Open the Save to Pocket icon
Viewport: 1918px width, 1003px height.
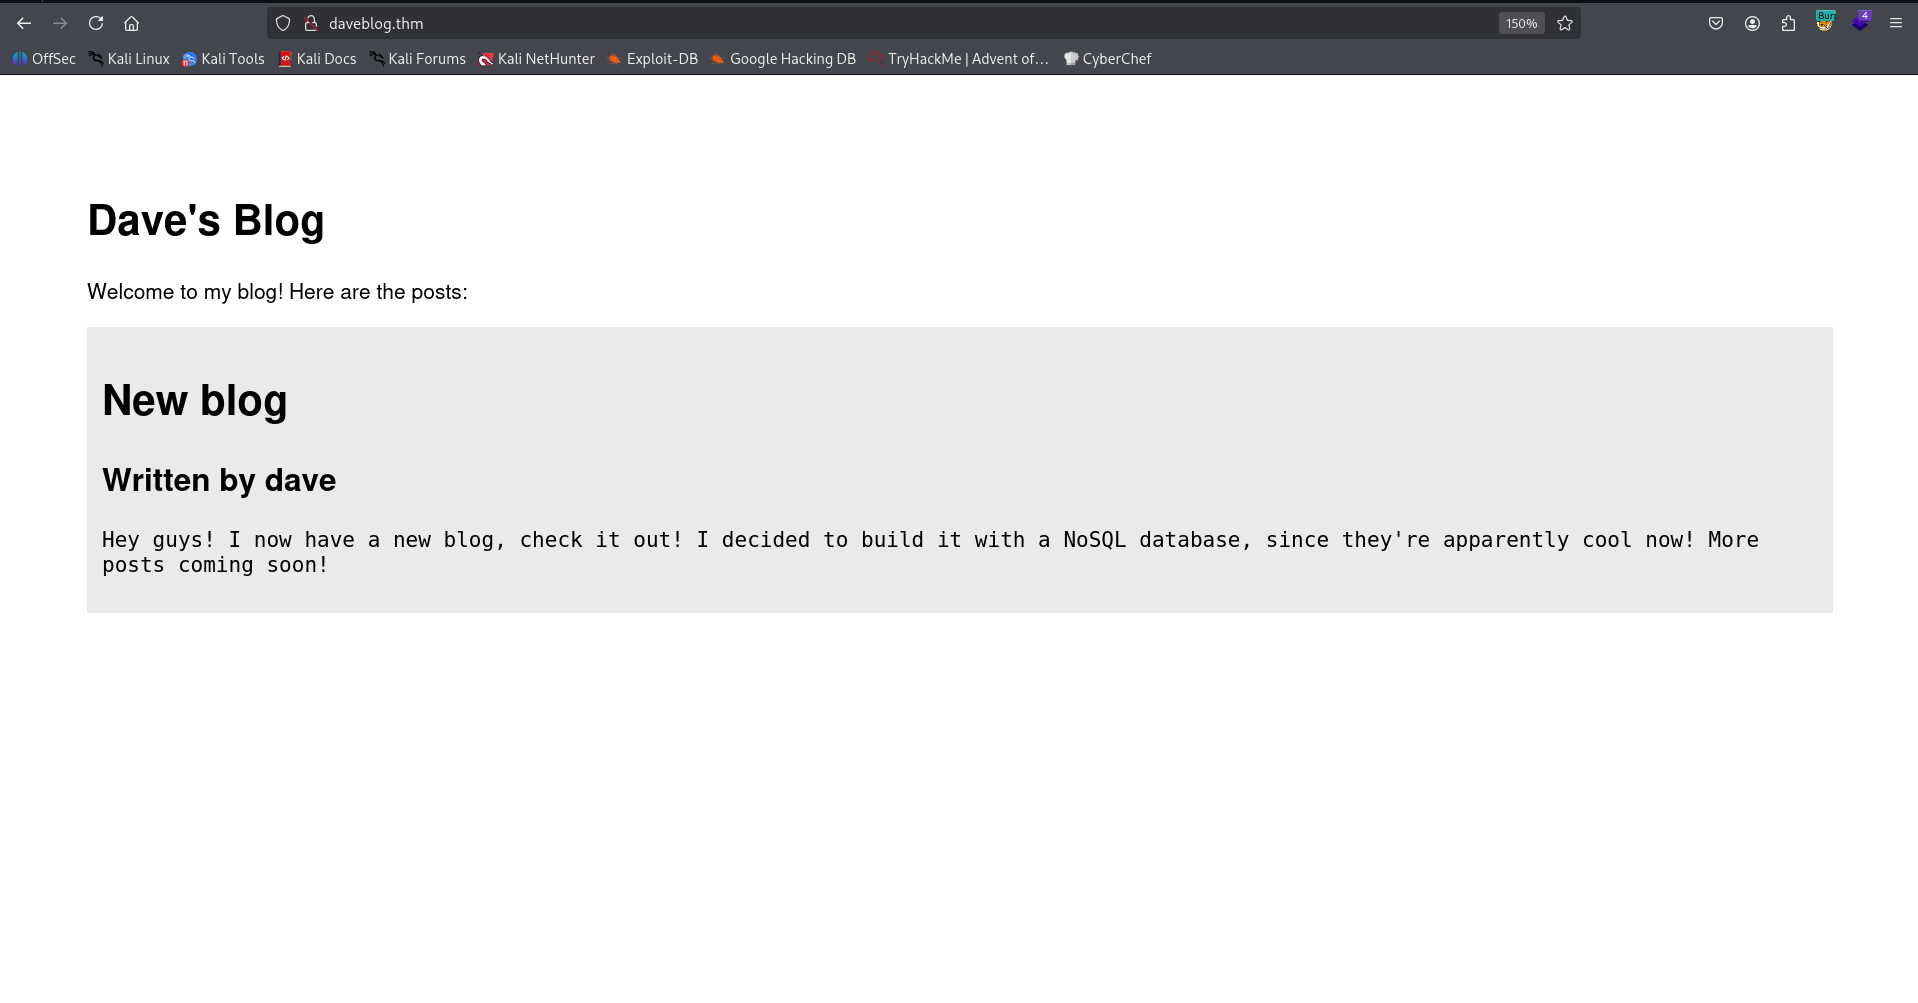click(1716, 23)
